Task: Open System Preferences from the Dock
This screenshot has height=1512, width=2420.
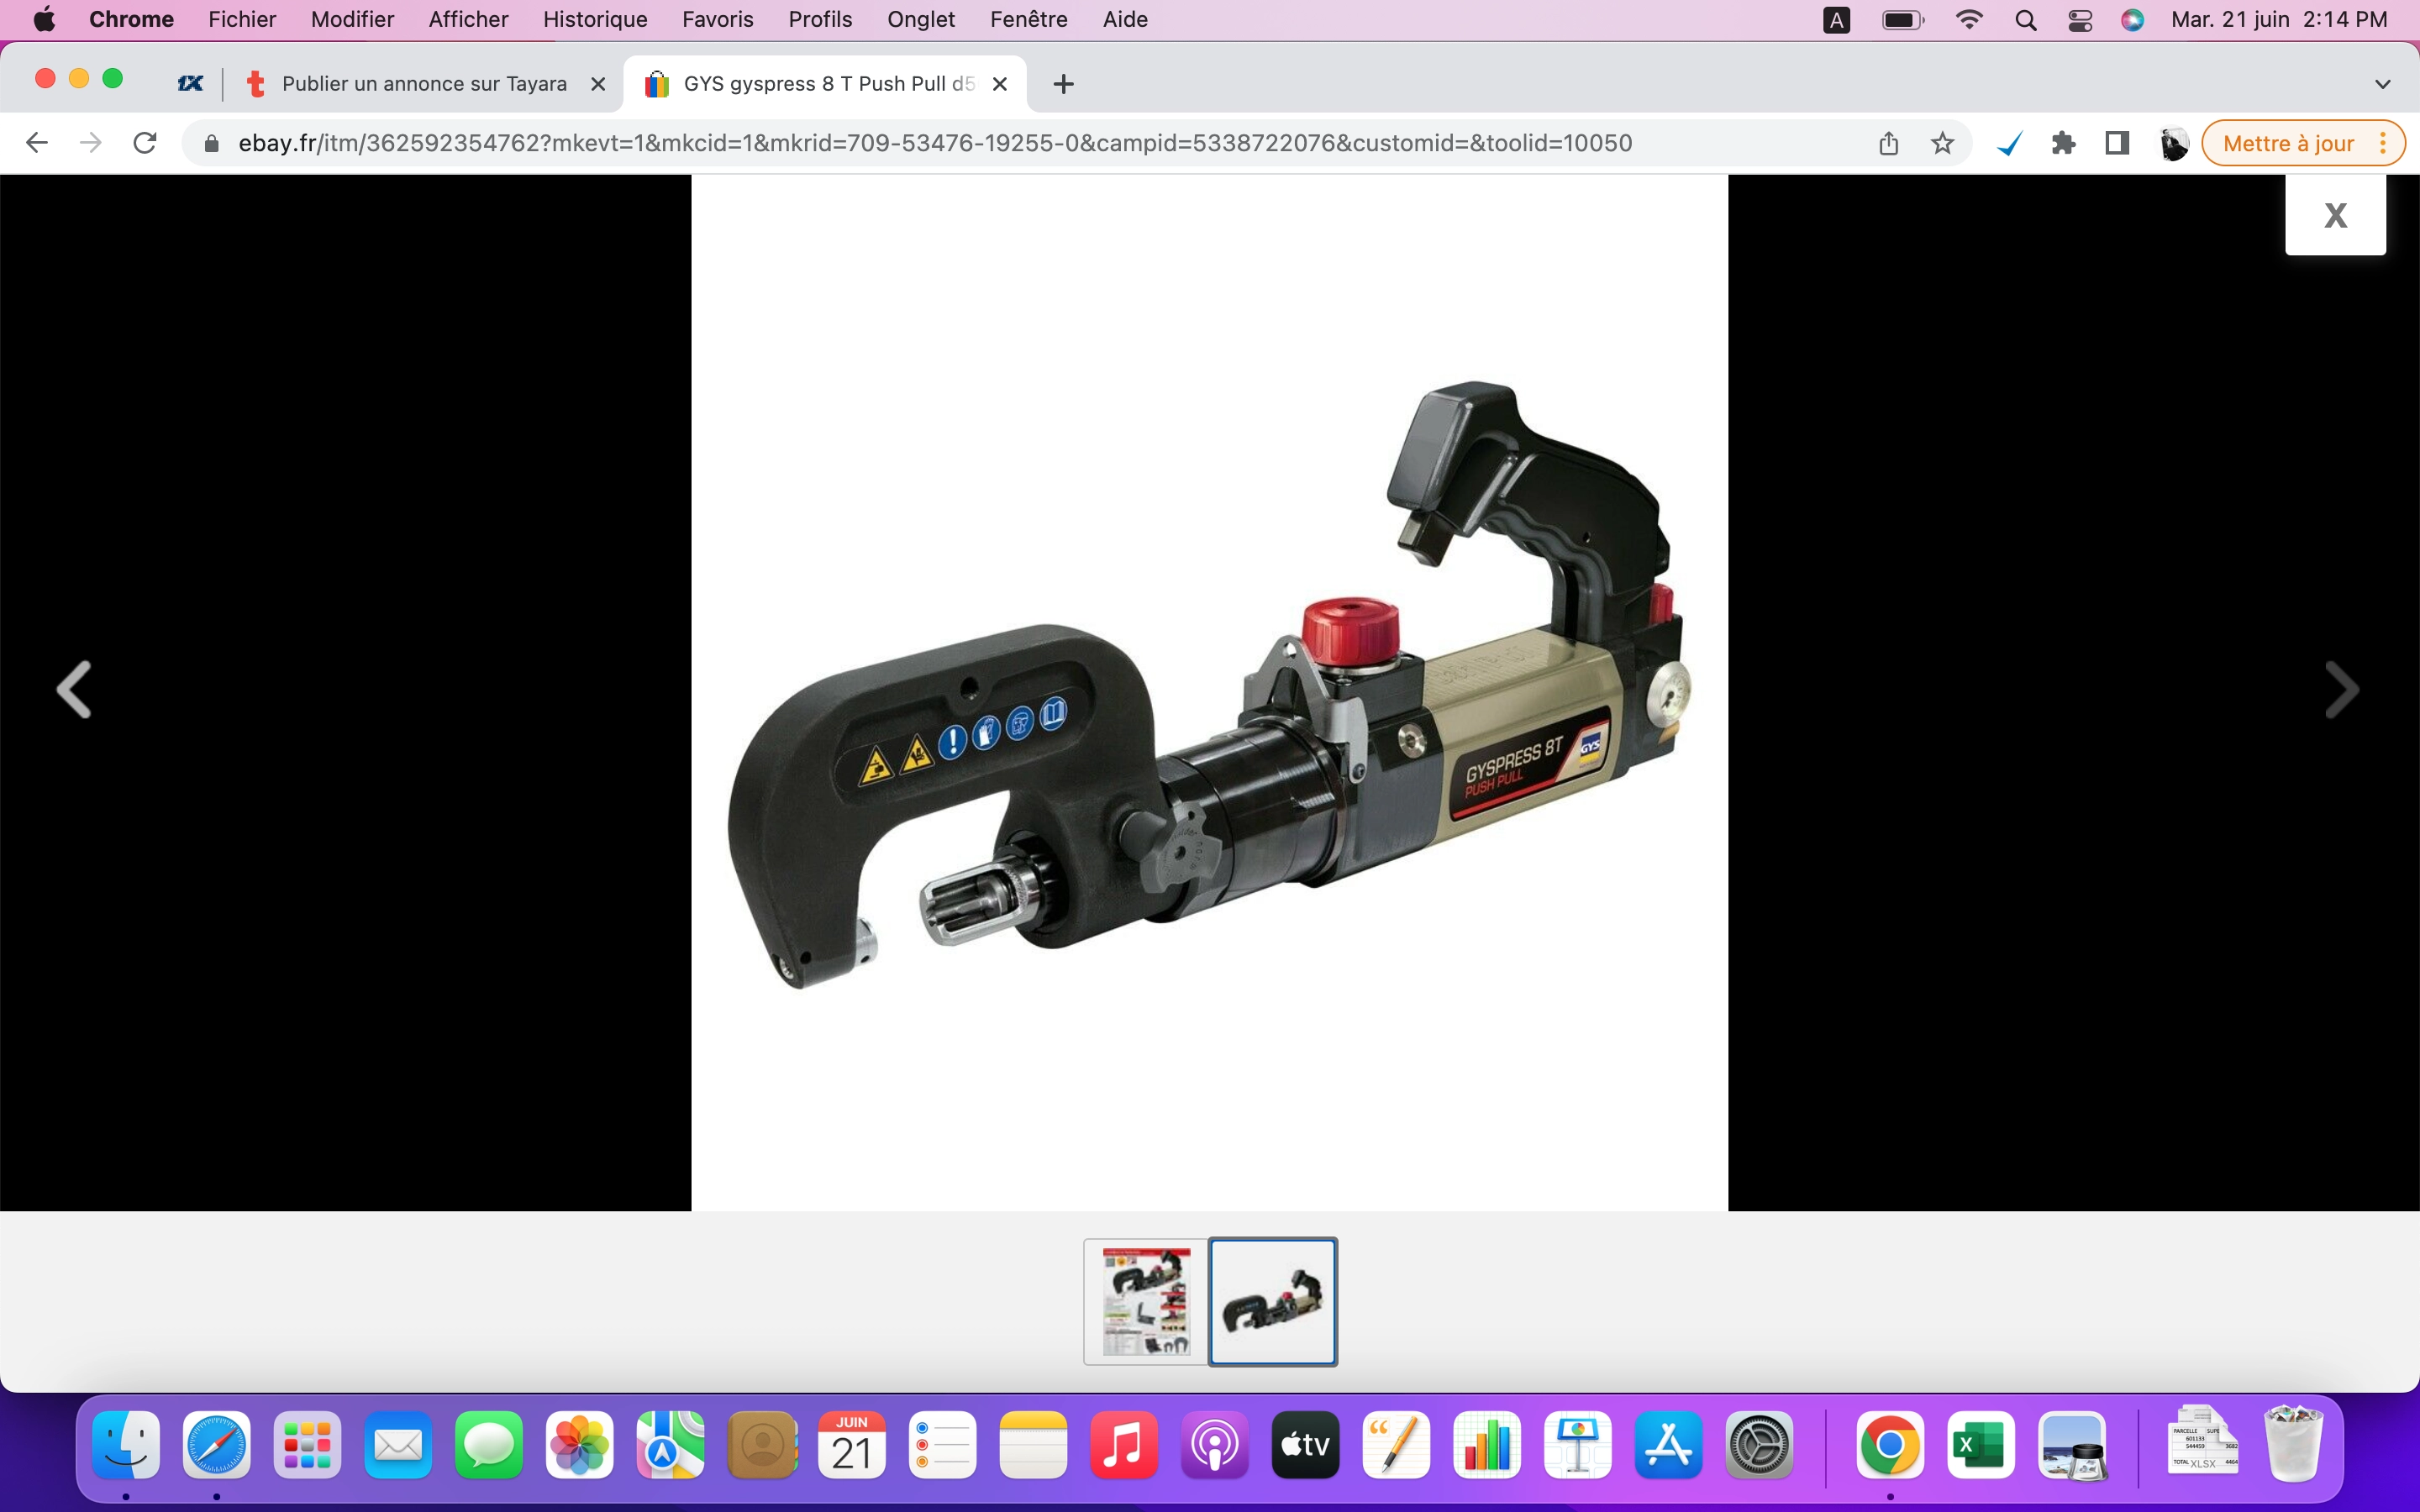Action: (1759, 1444)
